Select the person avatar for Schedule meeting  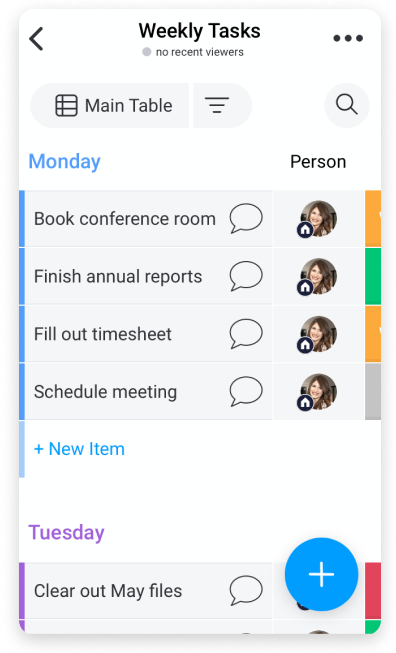click(317, 391)
